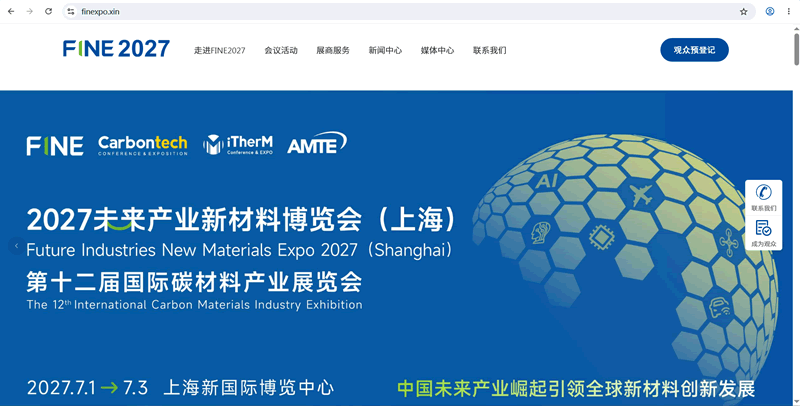Viewport: 800px width, 406px height.
Task: Click the 12th International Carbon Materials text
Action: pyautogui.click(x=194, y=305)
